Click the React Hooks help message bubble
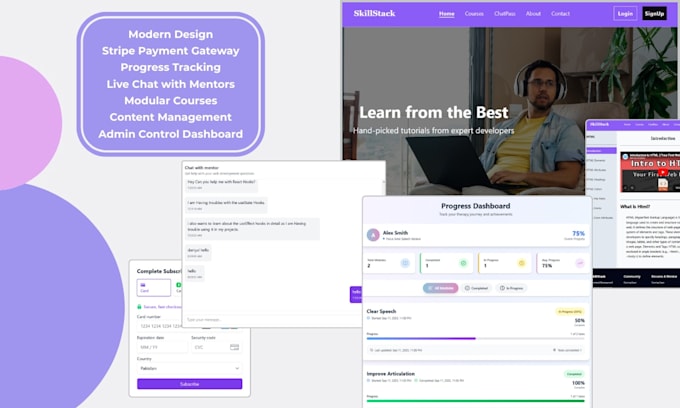 pos(221,185)
